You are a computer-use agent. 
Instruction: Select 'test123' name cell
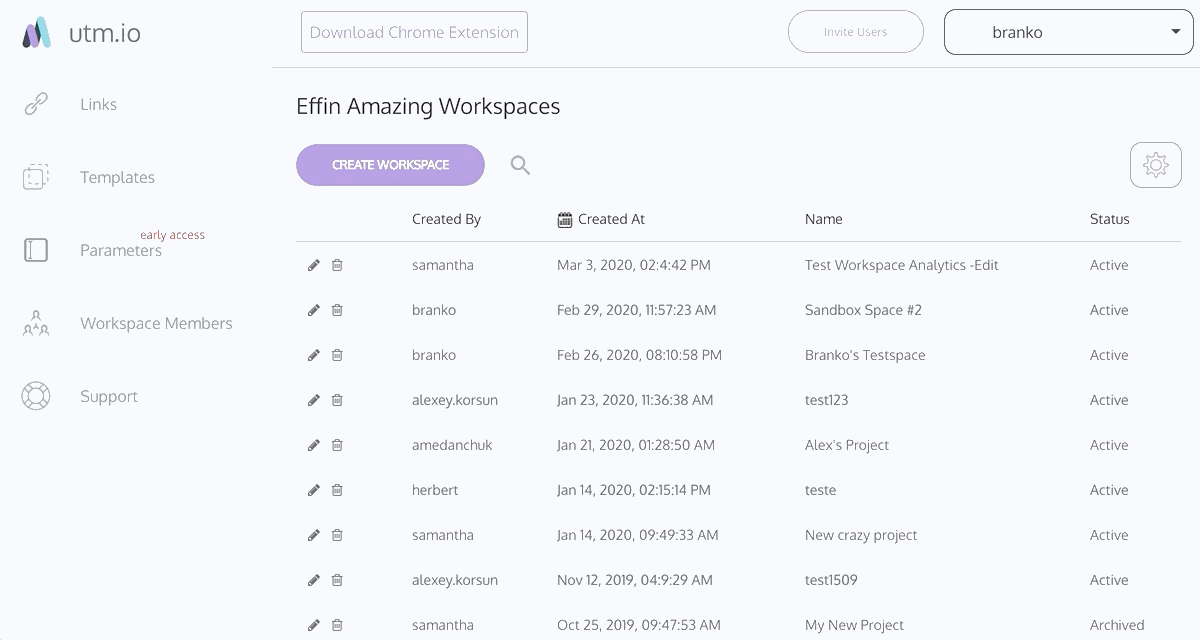pyautogui.click(x=826, y=400)
